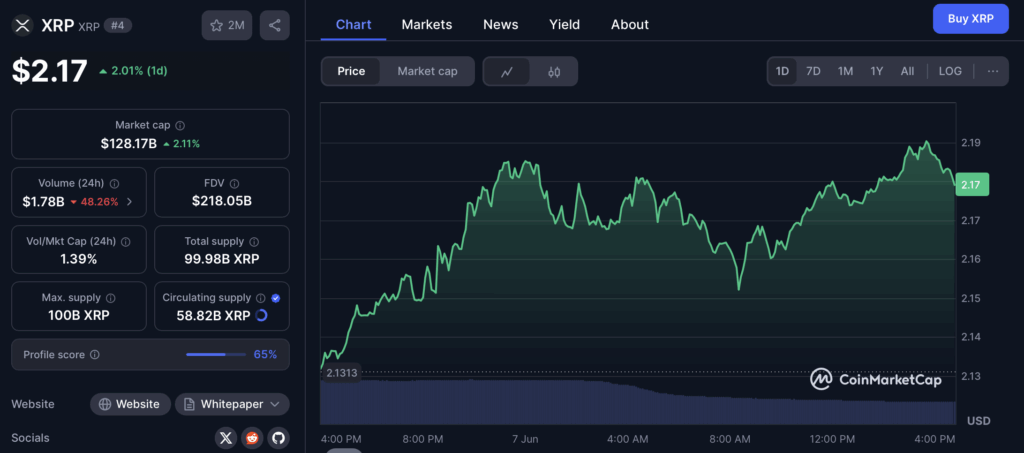Open the About tab
Viewport: 1024px width, 453px height.
pyautogui.click(x=630, y=25)
